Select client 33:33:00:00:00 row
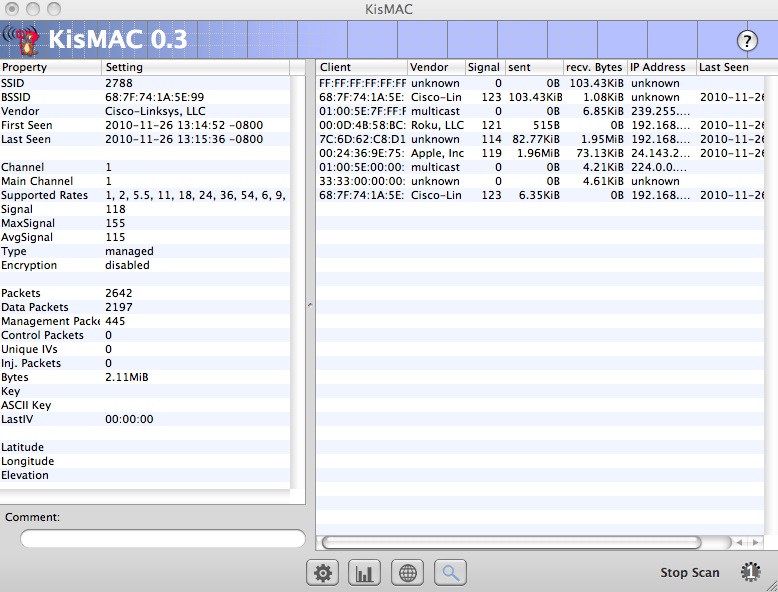This screenshot has width=778, height=592. point(540,181)
